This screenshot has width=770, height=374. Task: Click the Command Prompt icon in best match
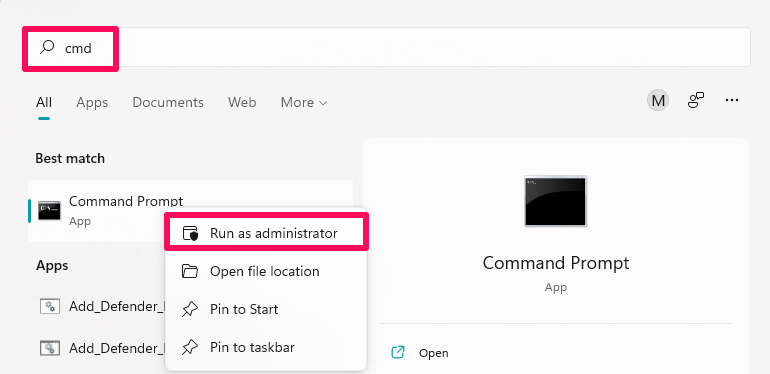pos(50,211)
